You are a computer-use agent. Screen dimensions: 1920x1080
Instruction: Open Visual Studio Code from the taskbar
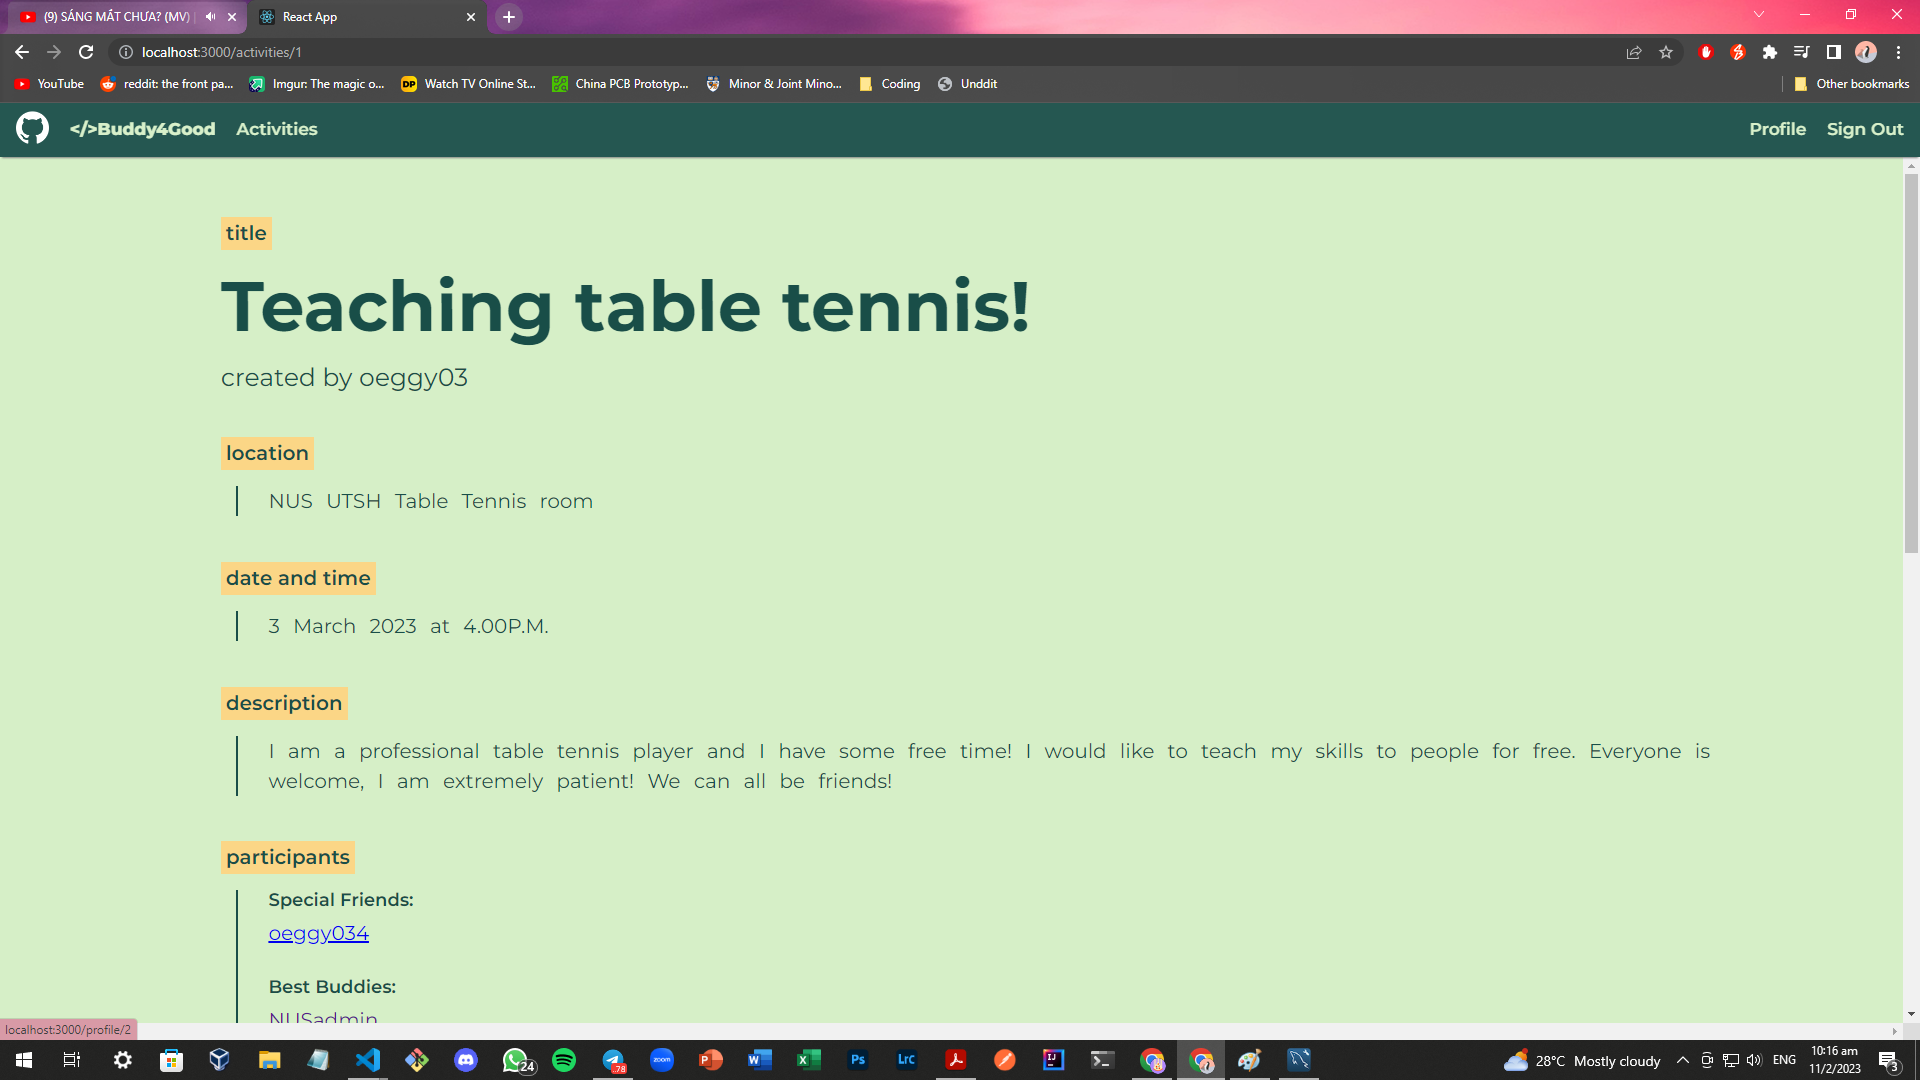coord(368,1060)
